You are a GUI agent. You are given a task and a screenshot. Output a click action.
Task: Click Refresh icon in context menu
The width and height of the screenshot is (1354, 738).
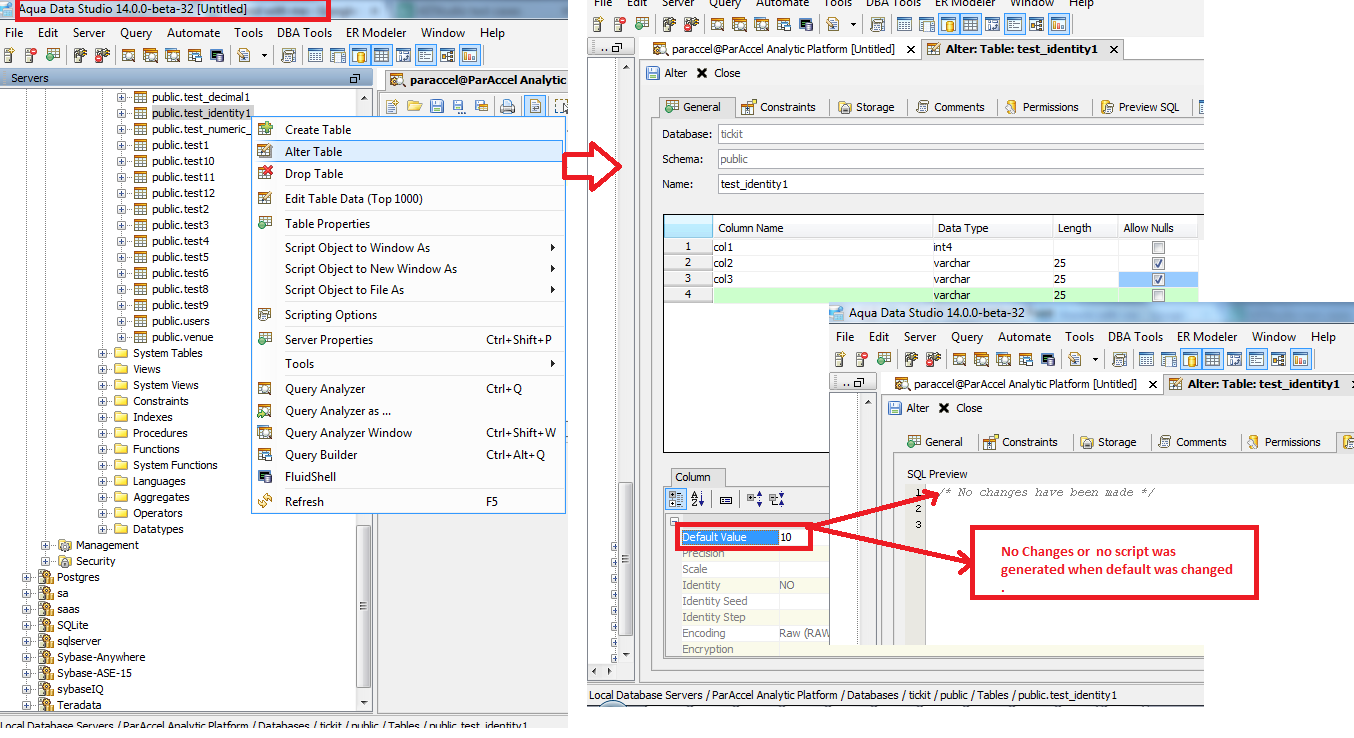coord(265,501)
